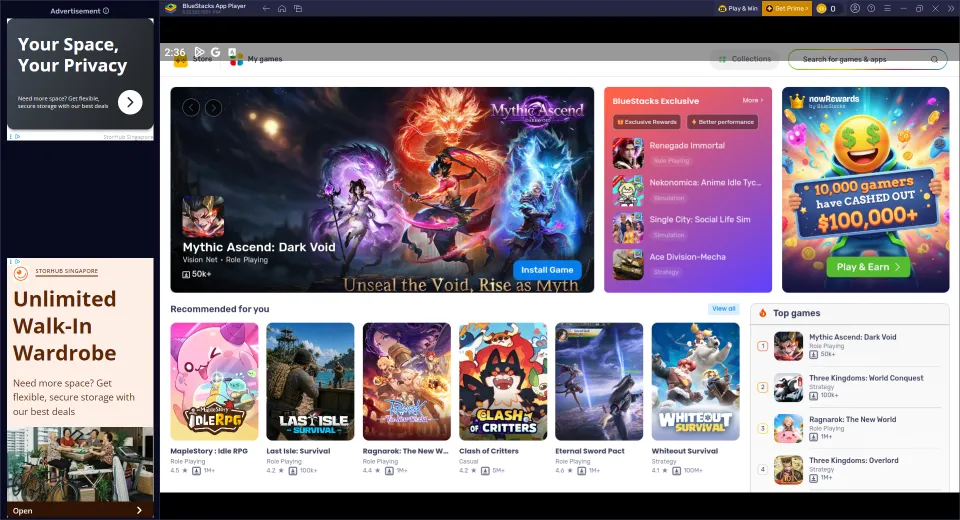Viewport: 960px width, 520px height.
Task: Open Renegade Immortal game icon
Action: (x=628, y=153)
